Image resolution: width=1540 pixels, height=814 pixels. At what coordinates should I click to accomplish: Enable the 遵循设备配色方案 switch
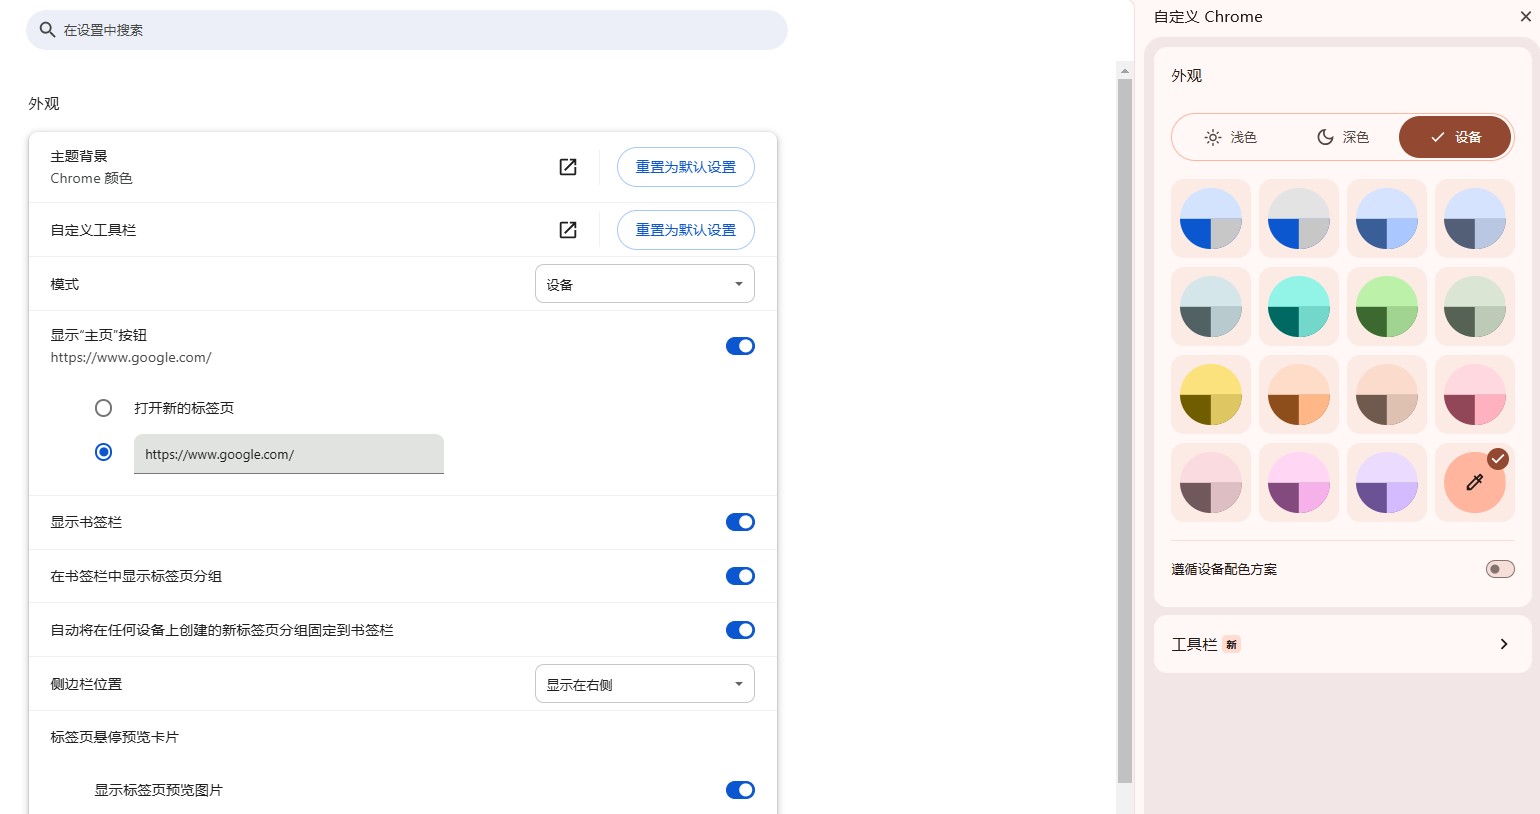[1500, 569]
